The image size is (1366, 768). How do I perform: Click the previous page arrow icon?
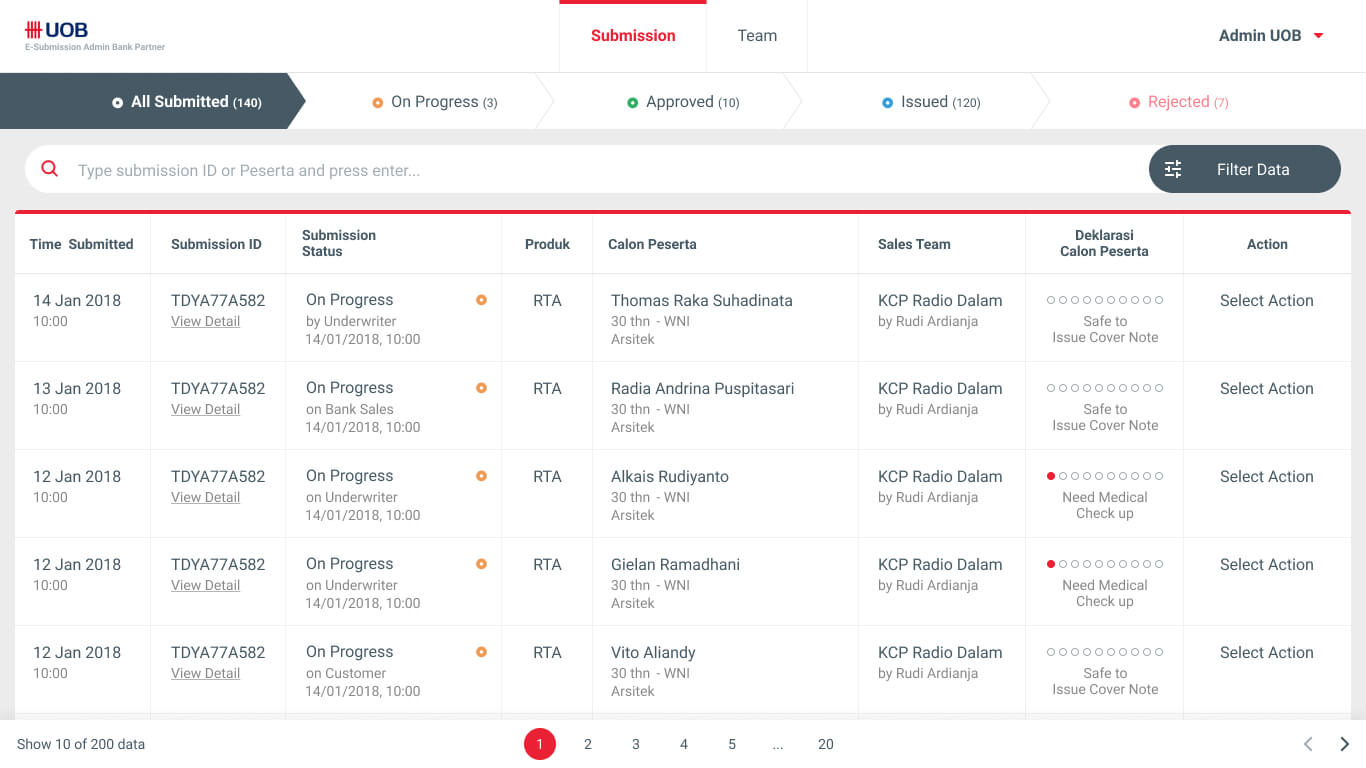click(1308, 744)
